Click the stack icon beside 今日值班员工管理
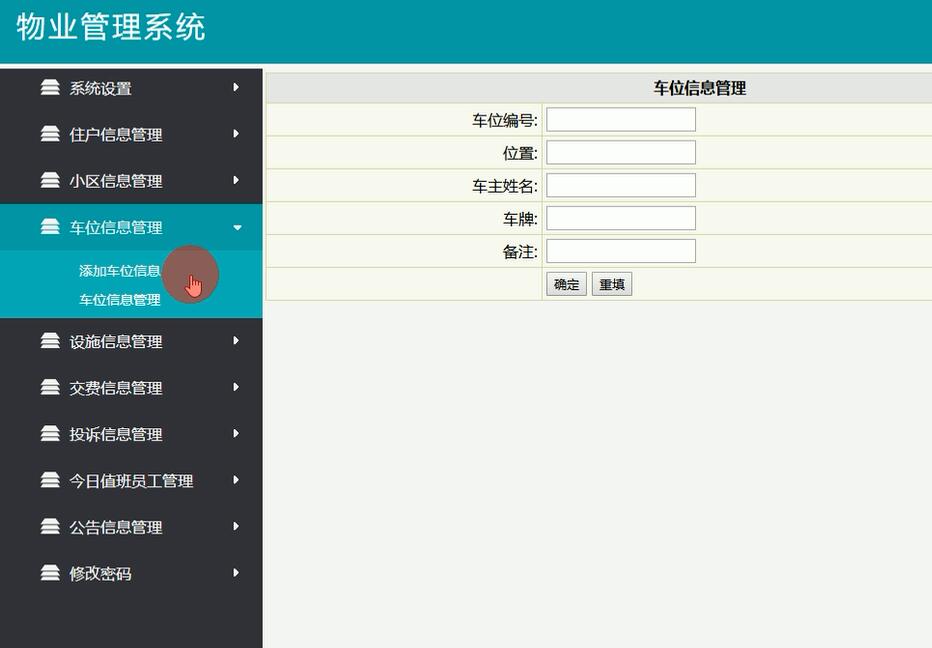This screenshot has height=648, width=932. [x=50, y=480]
